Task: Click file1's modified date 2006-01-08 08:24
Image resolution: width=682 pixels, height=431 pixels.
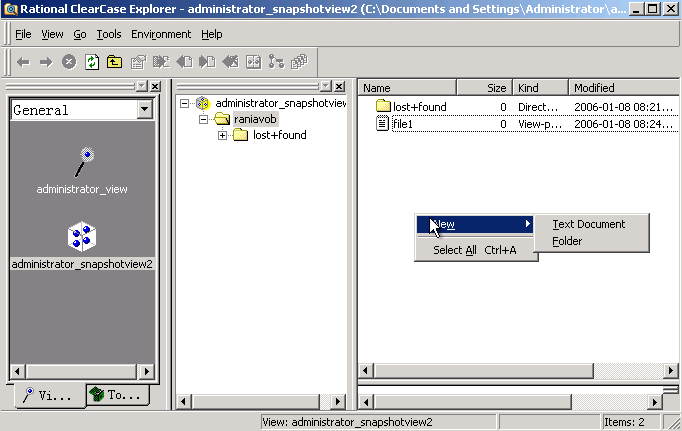Action: click(623, 124)
